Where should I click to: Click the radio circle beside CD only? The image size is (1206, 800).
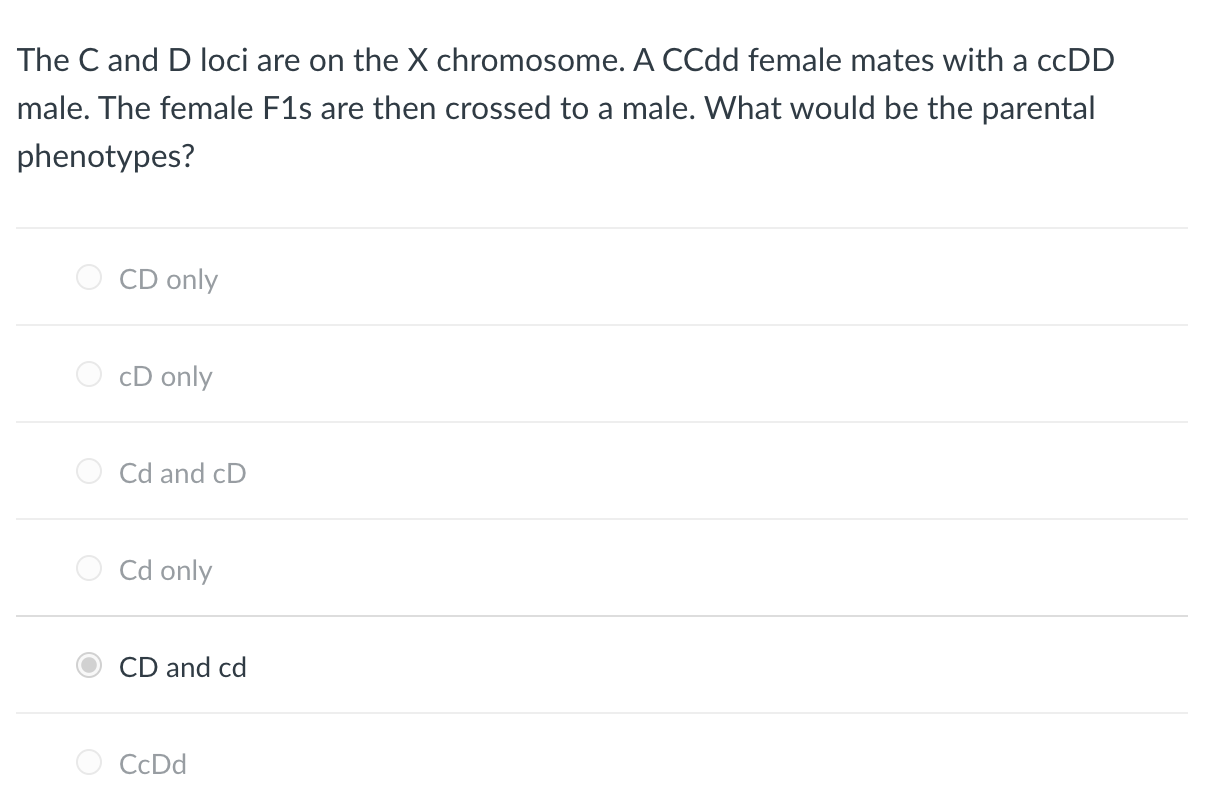pos(88,277)
